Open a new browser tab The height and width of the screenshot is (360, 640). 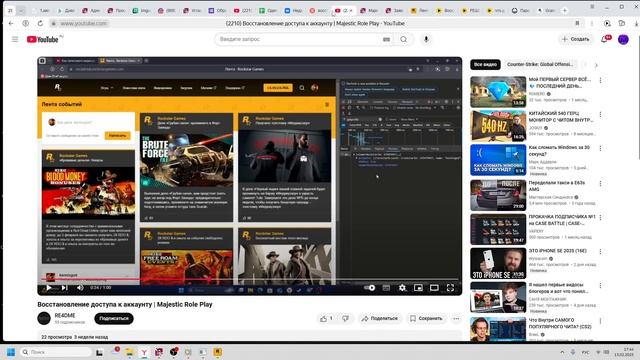coord(565,11)
